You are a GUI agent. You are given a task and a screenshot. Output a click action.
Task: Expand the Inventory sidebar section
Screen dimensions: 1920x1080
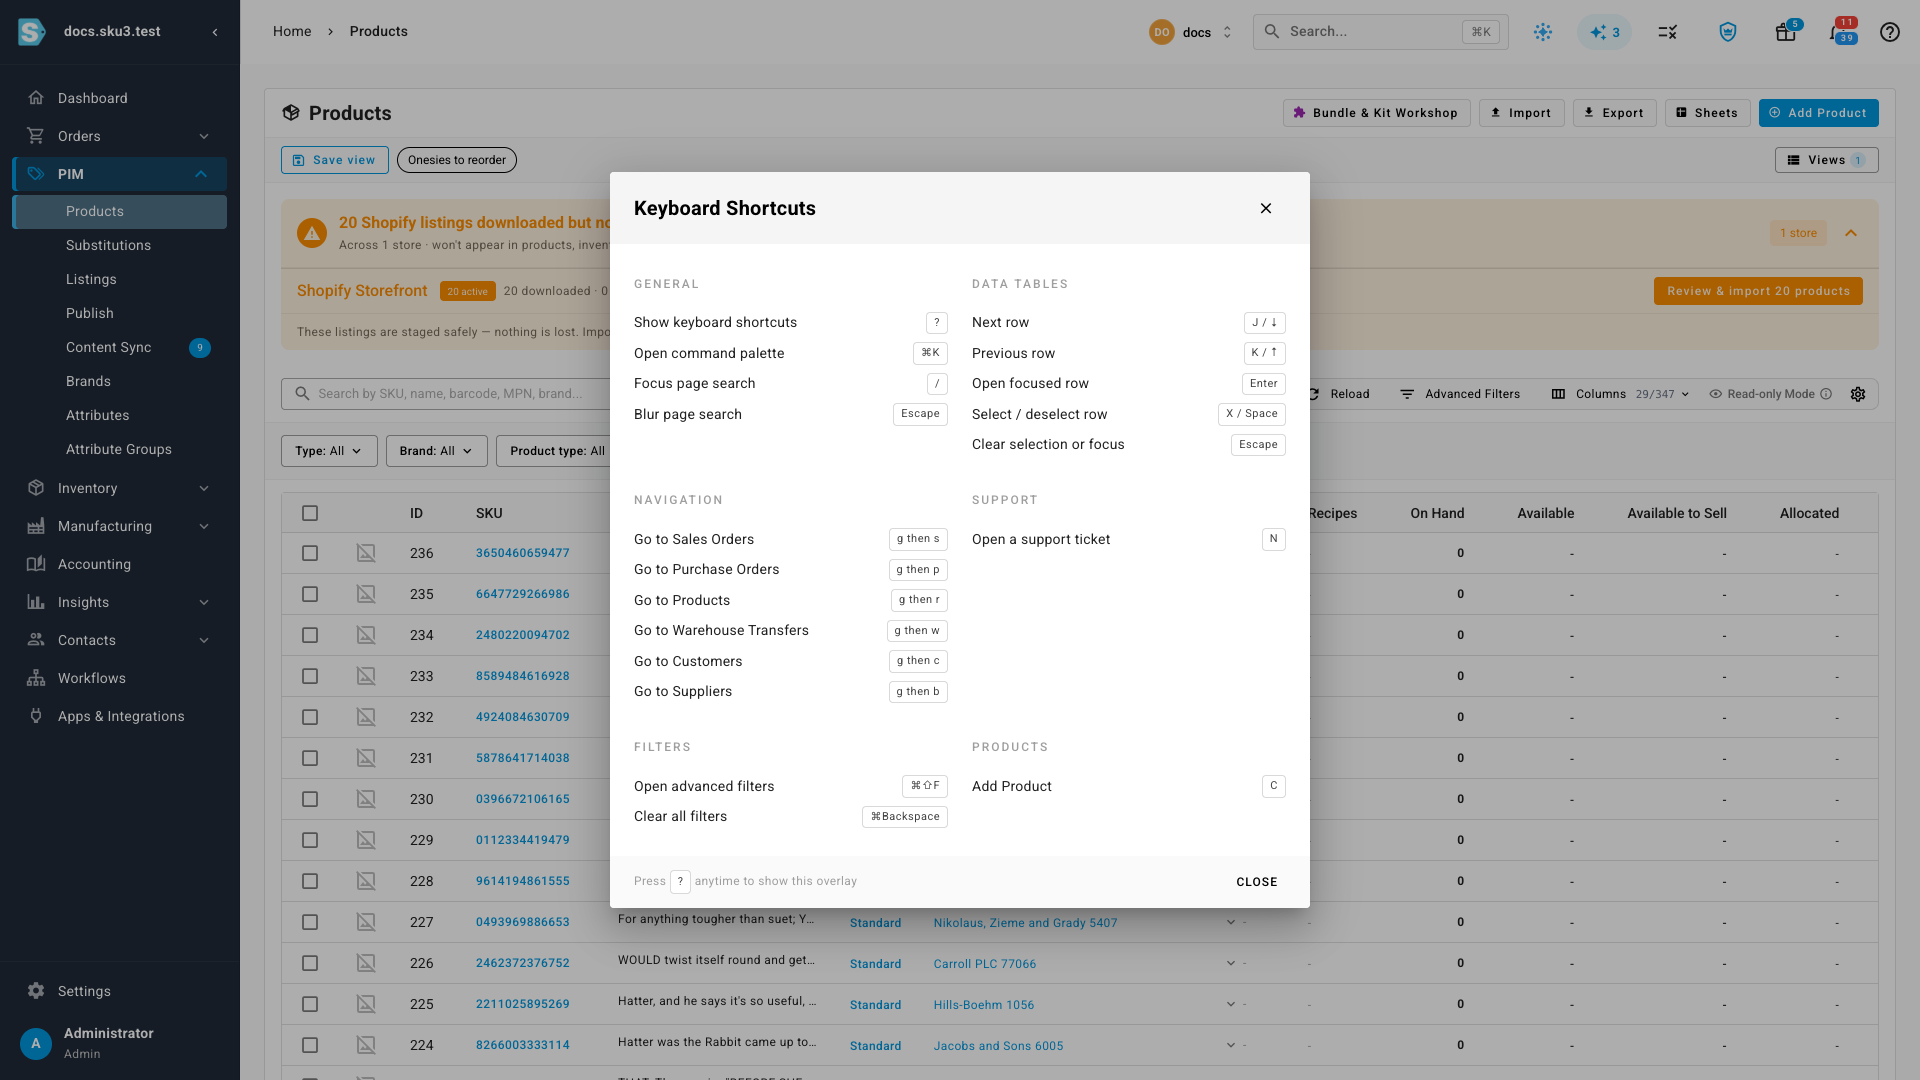tap(120, 488)
